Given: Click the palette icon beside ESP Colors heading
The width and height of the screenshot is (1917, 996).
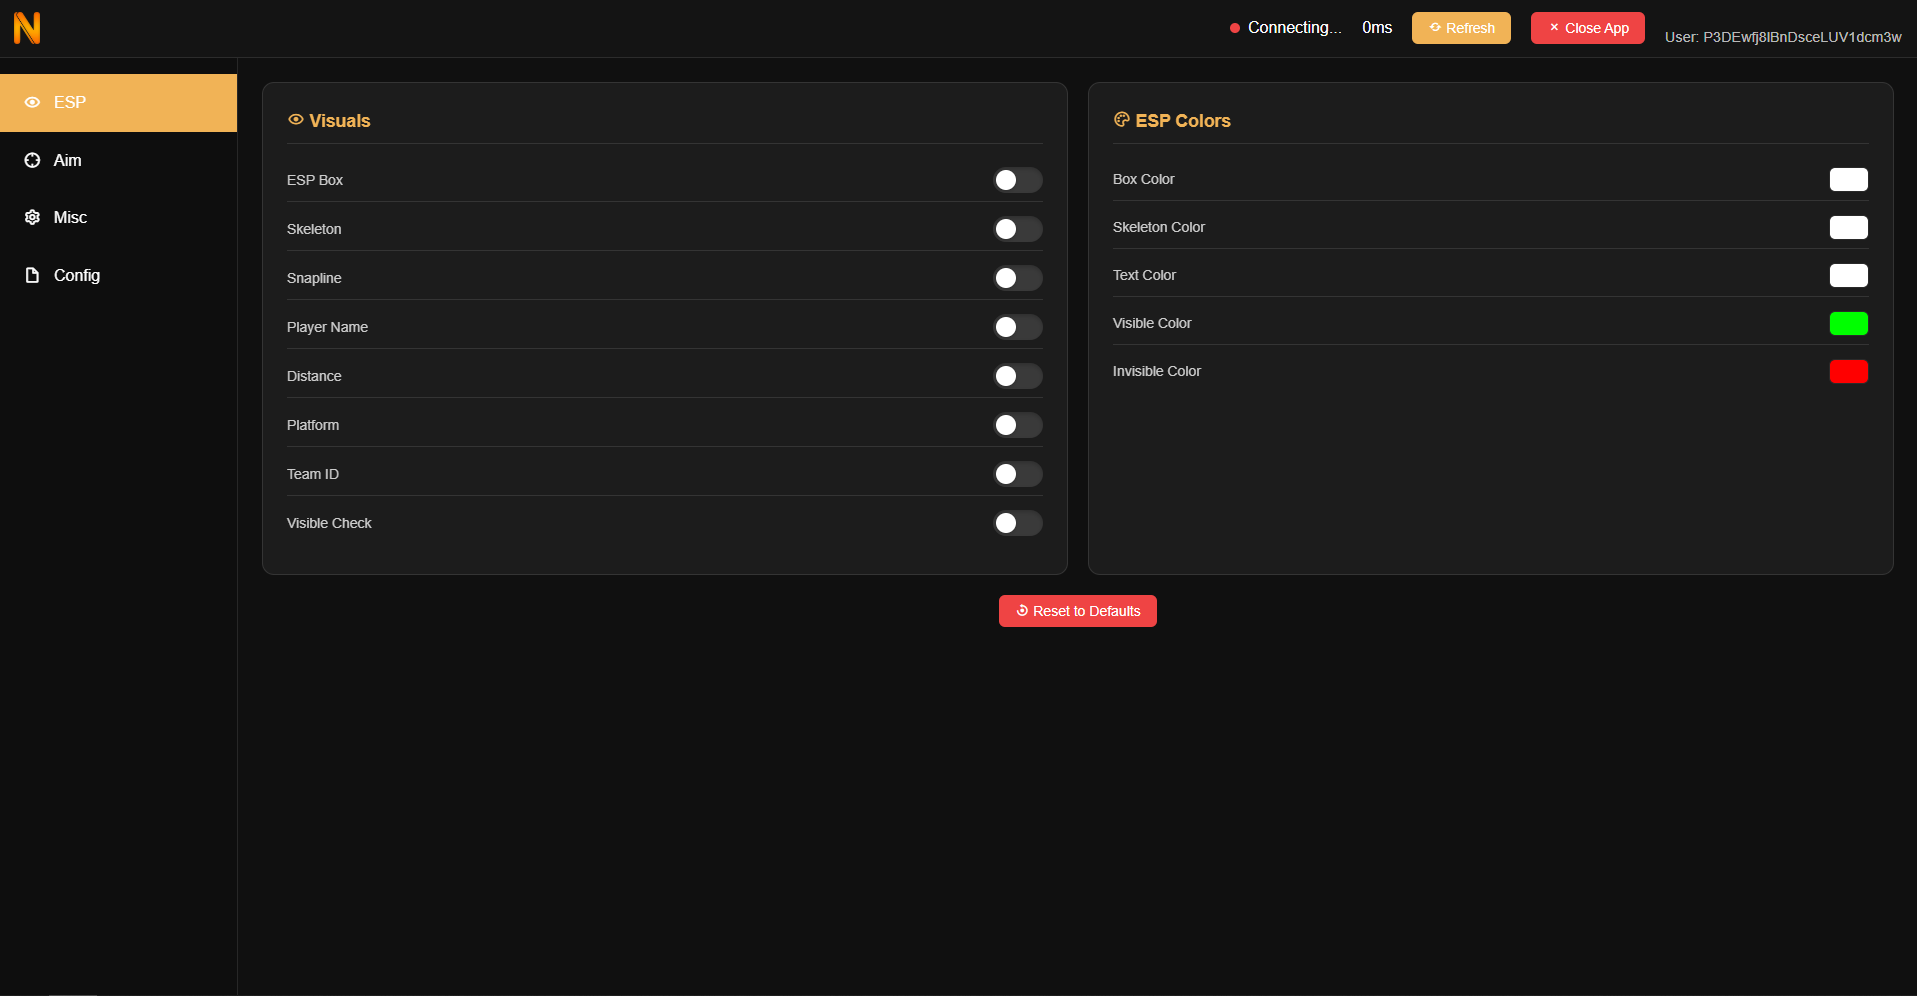Looking at the screenshot, I should pyautogui.click(x=1121, y=120).
